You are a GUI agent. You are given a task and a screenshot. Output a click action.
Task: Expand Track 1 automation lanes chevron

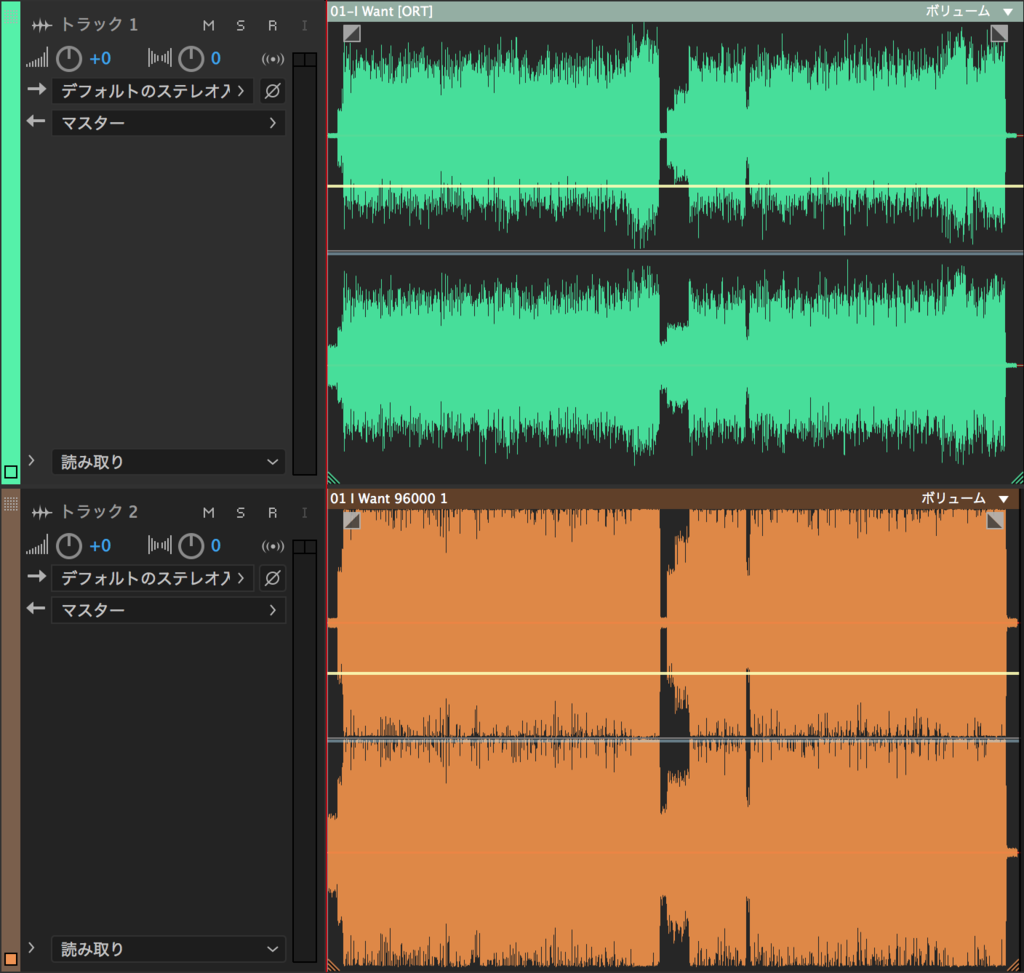click(x=31, y=460)
